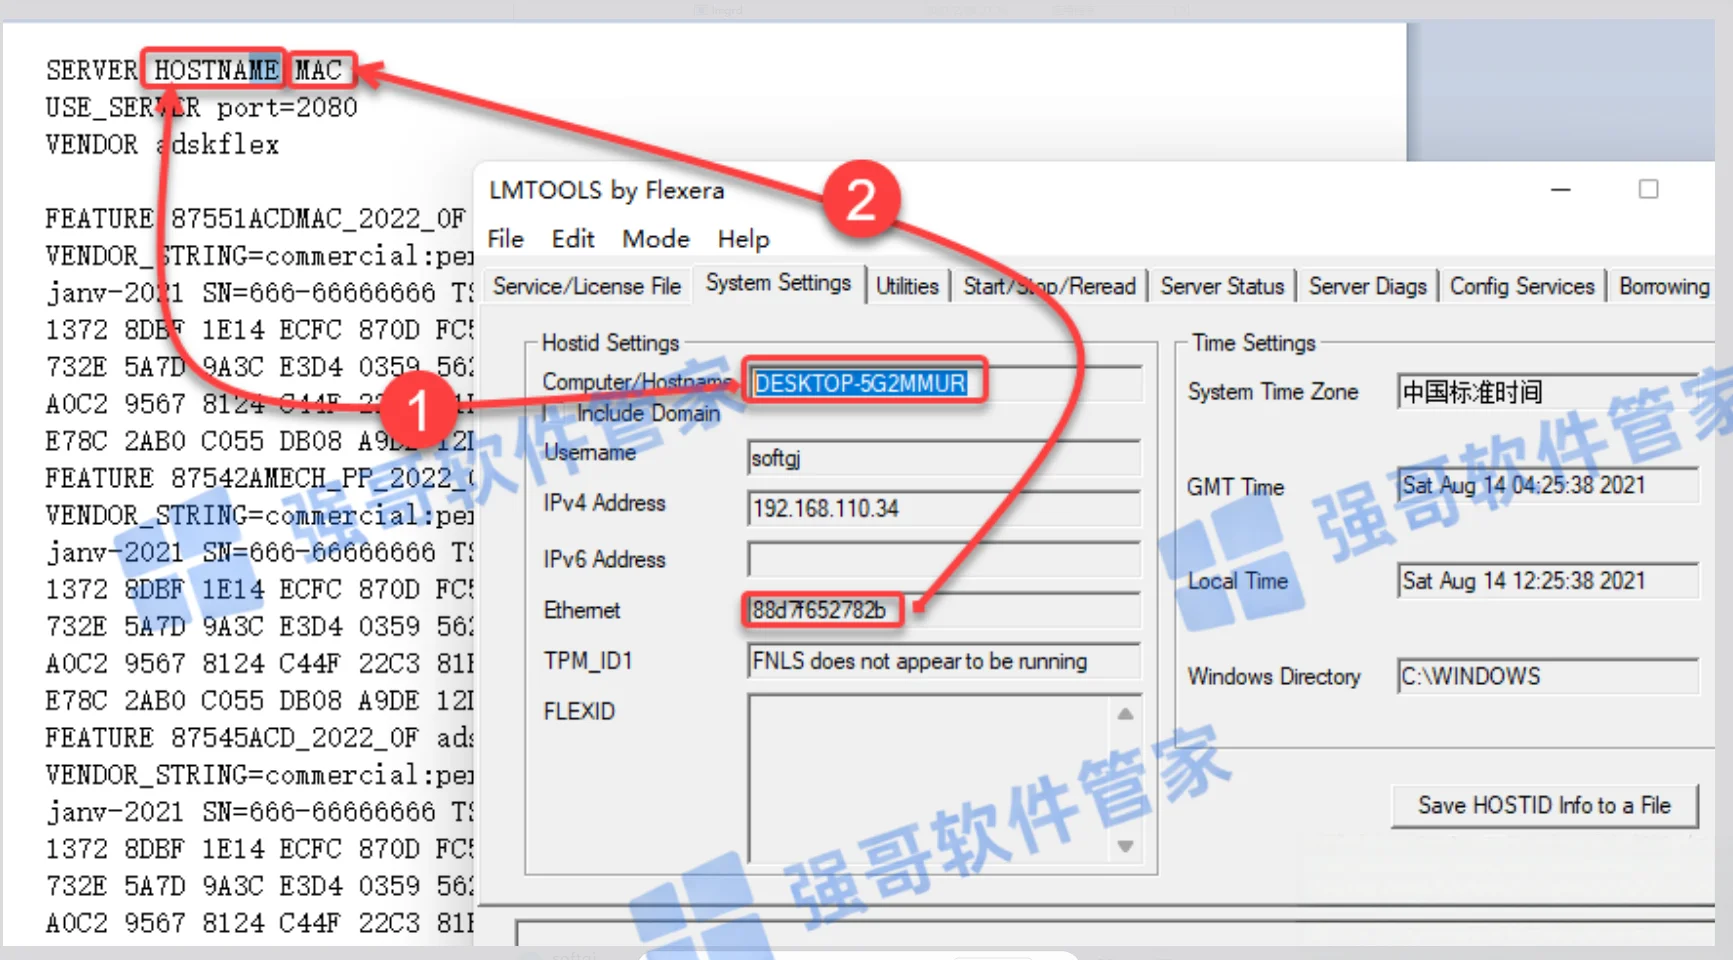Click the Ethernet field with the MAC address
This screenshot has width=1733, height=960.
pos(944,610)
